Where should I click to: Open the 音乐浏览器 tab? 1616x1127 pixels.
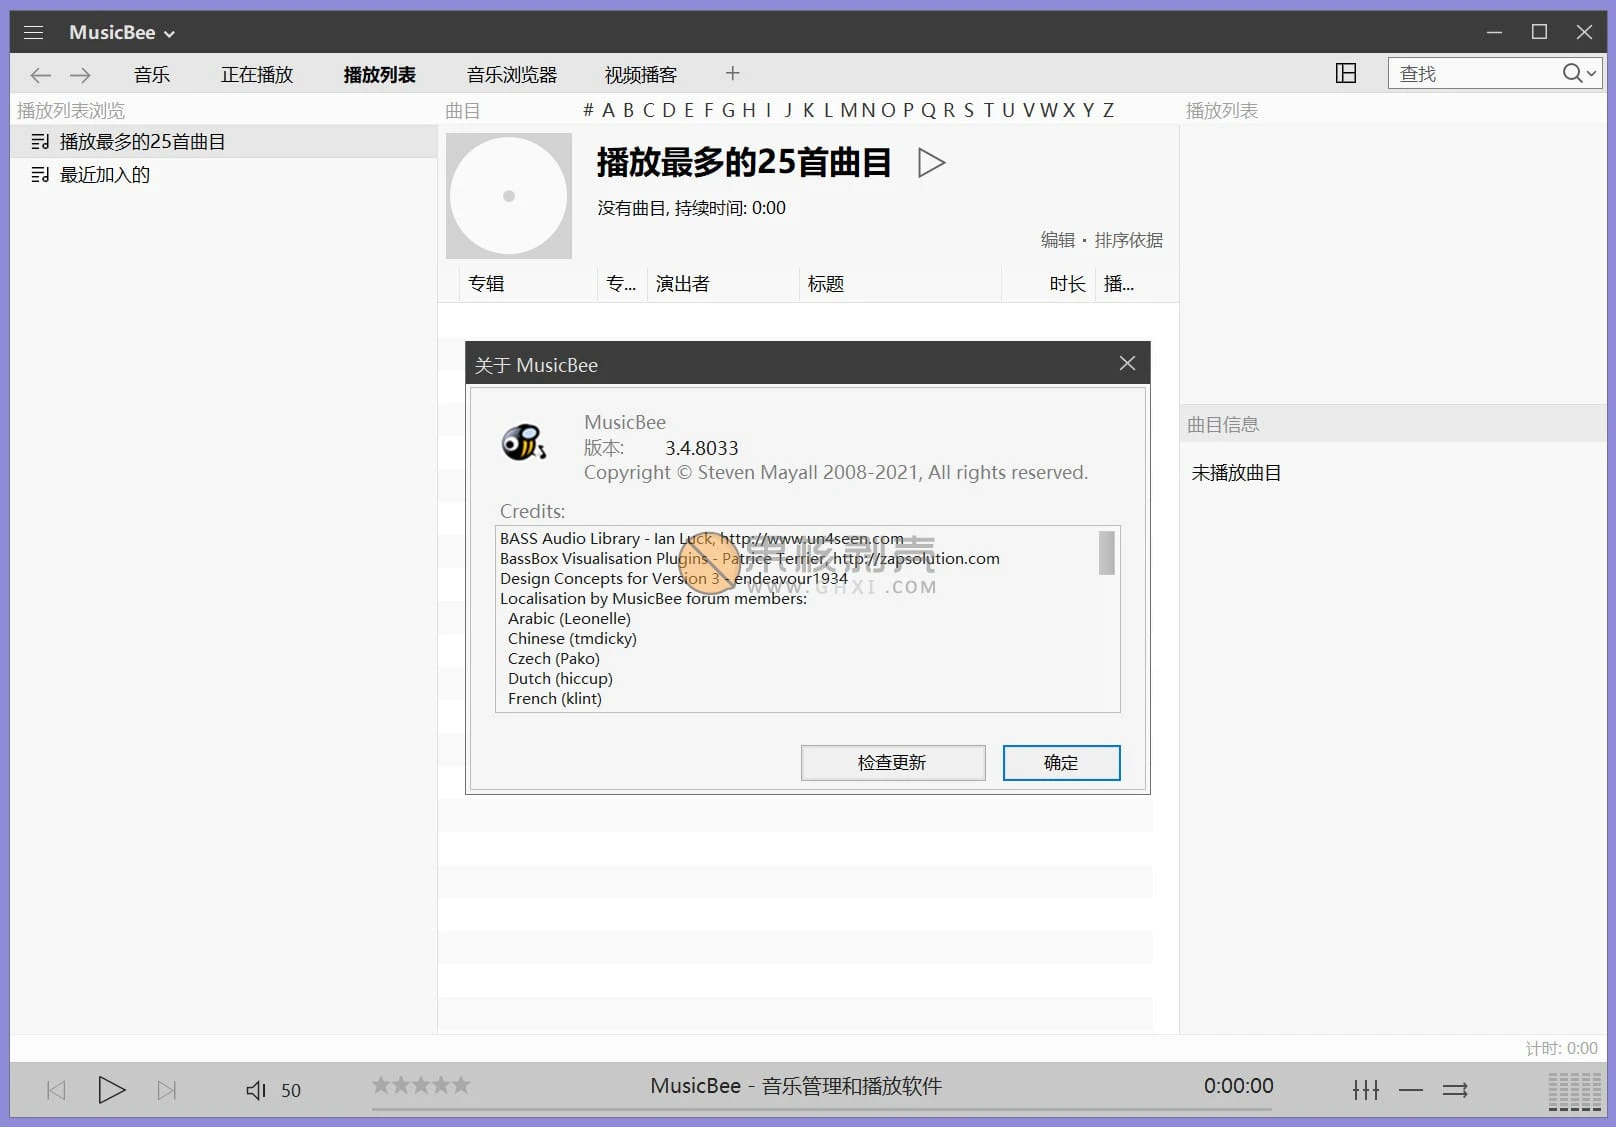click(x=512, y=74)
